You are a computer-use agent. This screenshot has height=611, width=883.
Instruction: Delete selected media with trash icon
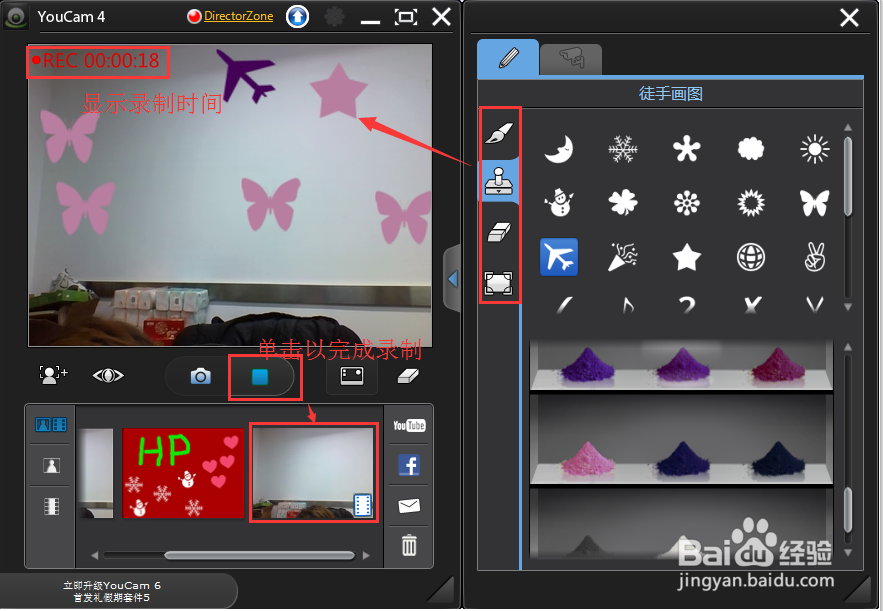point(408,545)
